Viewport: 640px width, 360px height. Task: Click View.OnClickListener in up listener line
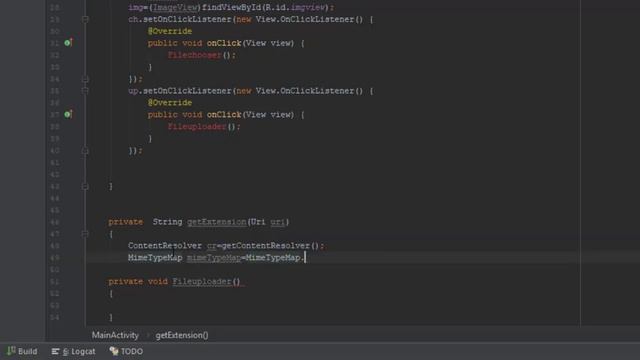click(304, 91)
